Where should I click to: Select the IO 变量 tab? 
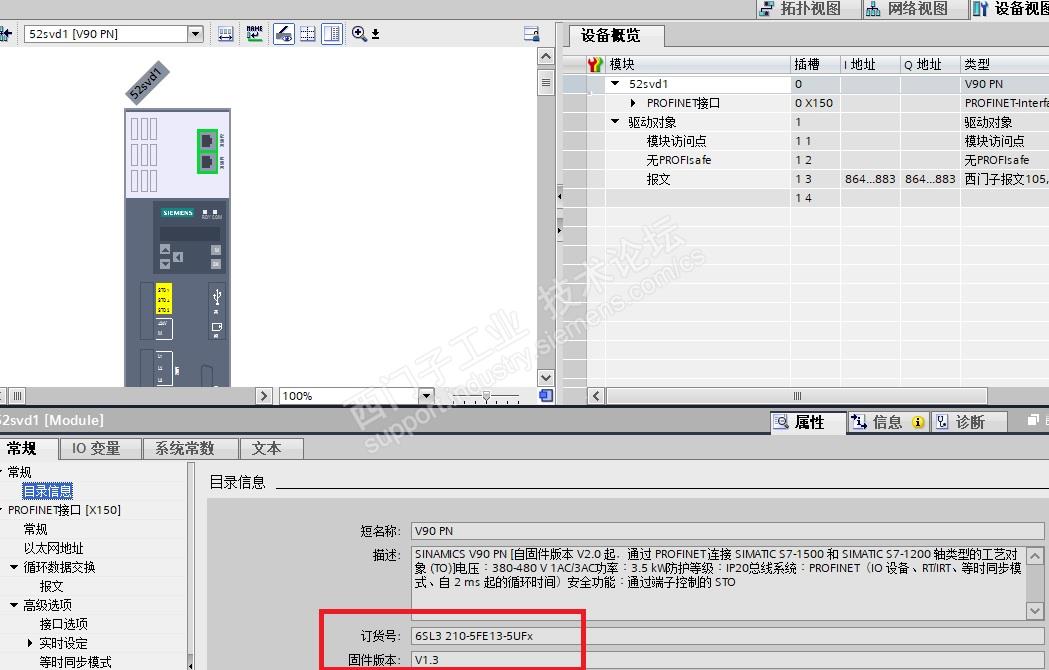100,448
